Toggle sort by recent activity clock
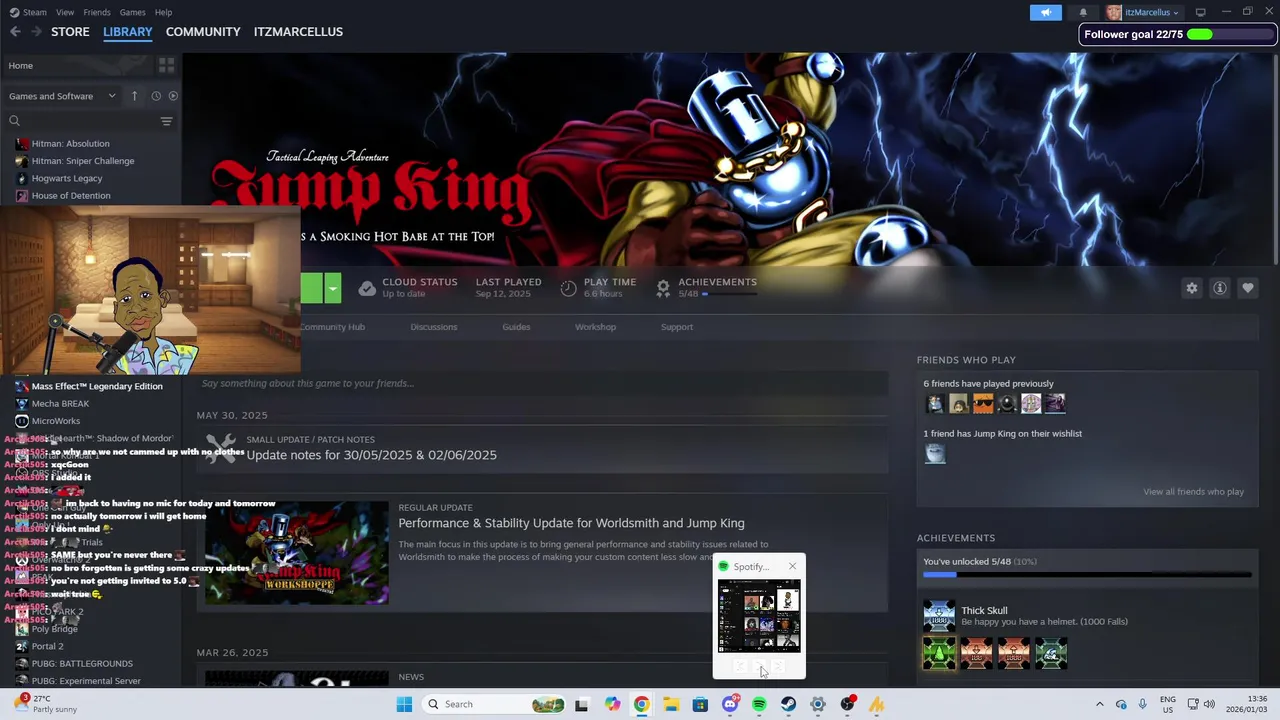 pos(156,96)
